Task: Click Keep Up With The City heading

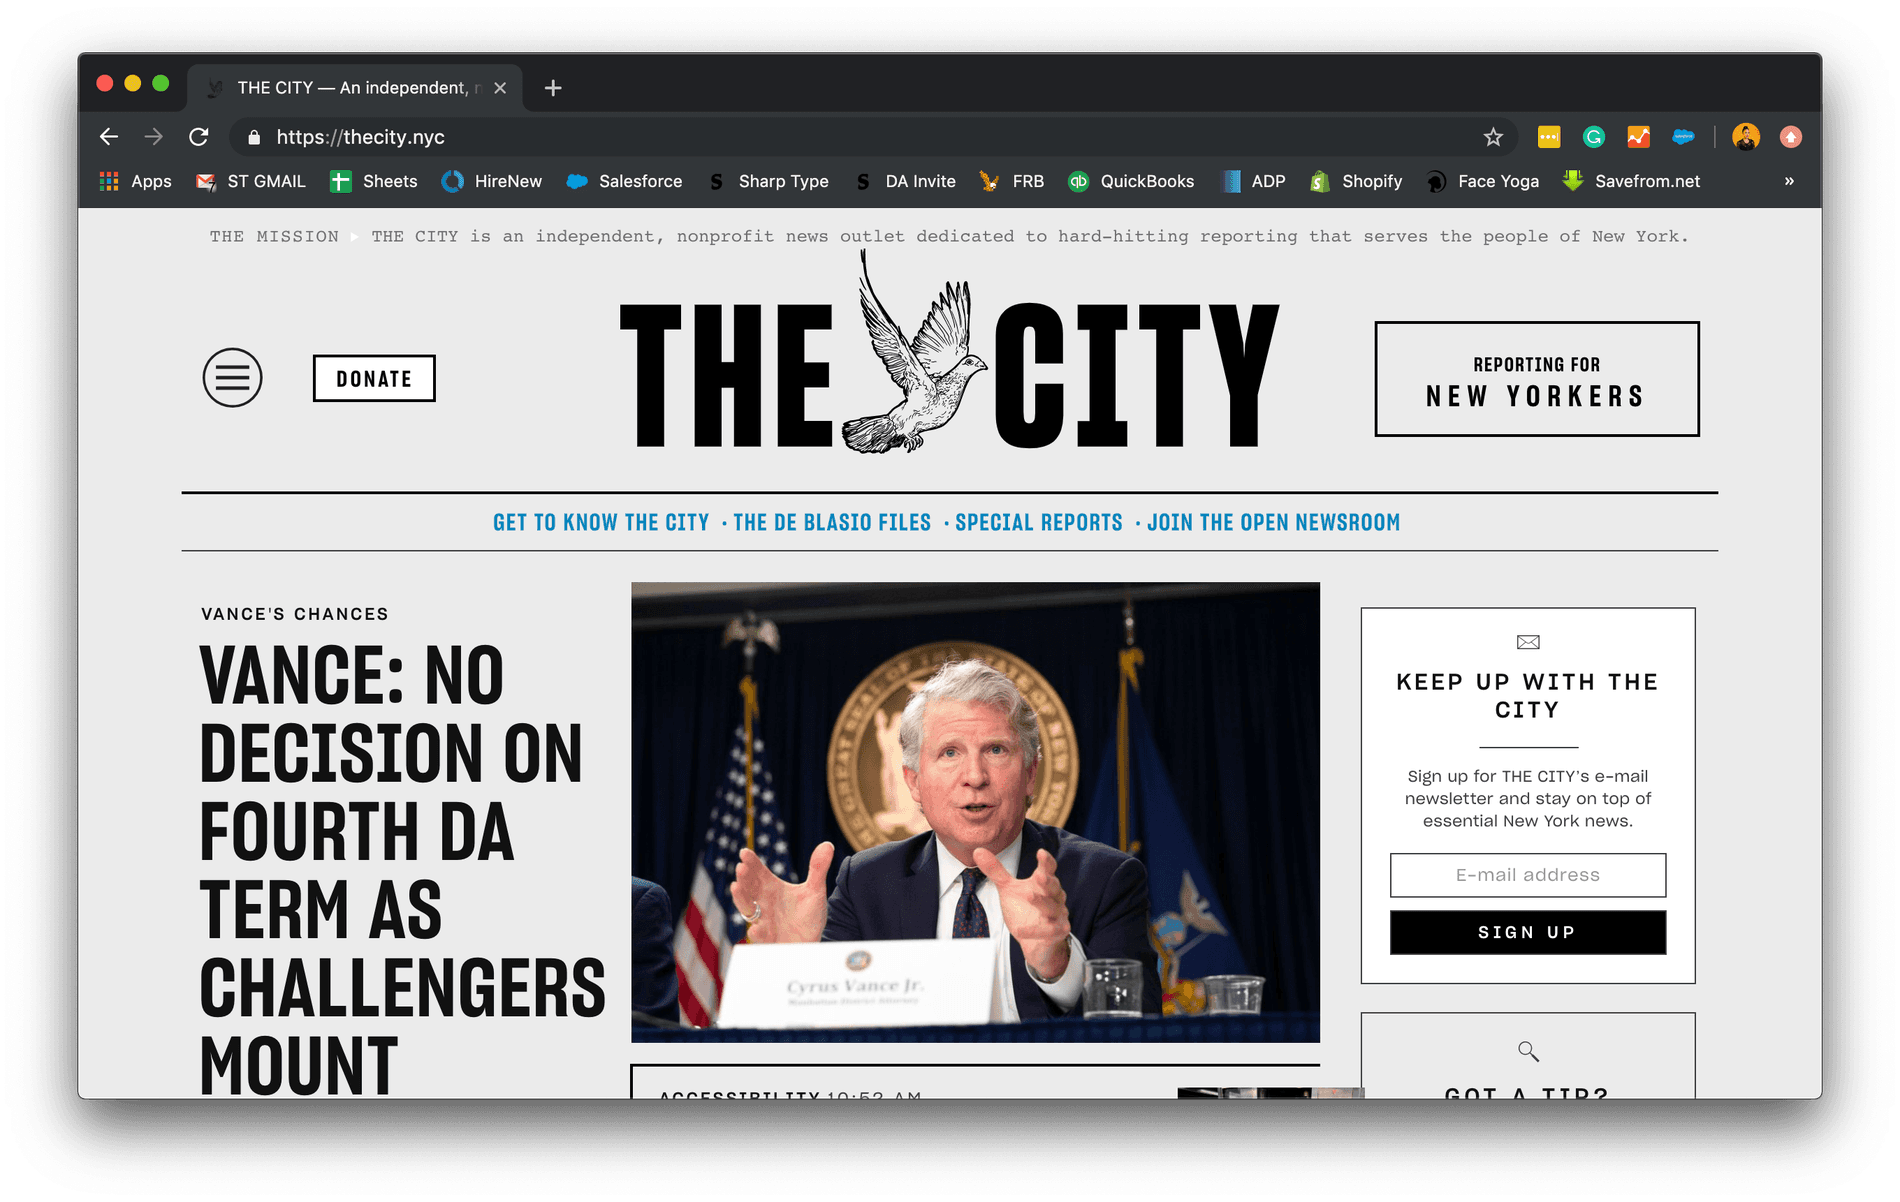Action: coord(1527,696)
